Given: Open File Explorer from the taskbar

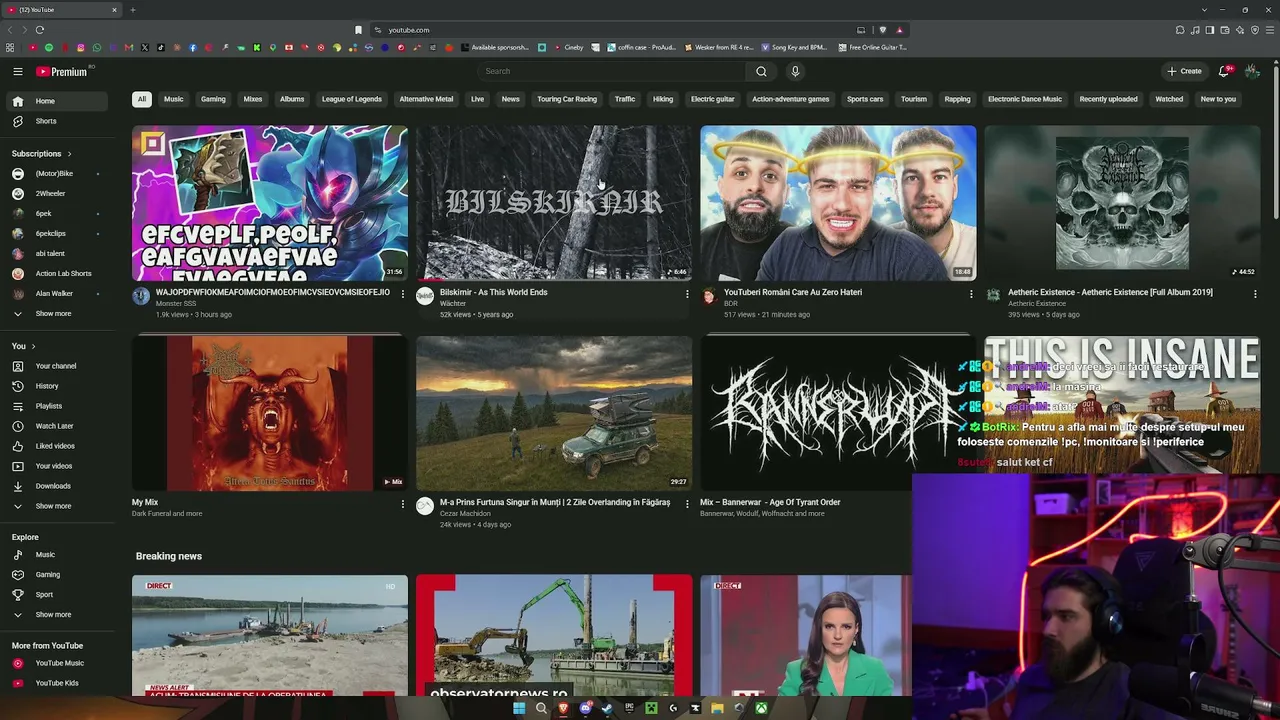Looking at the screenshot, I should (x=717, y=708).
